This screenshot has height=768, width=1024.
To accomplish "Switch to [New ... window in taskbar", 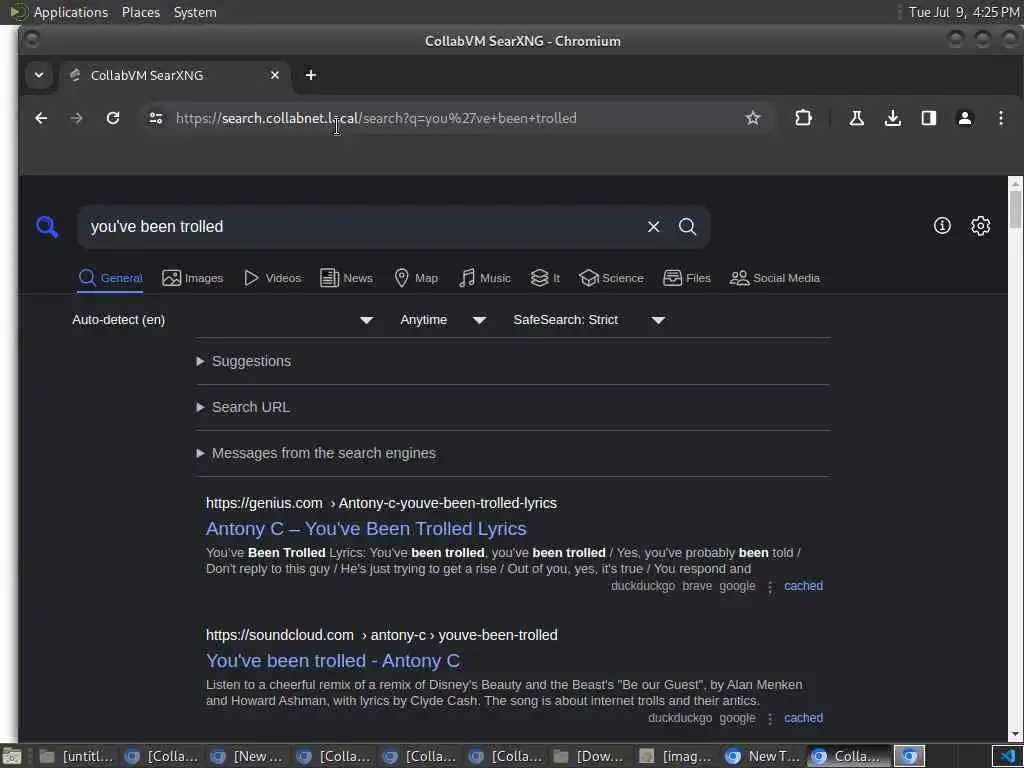I will click(x=248, y=756).
